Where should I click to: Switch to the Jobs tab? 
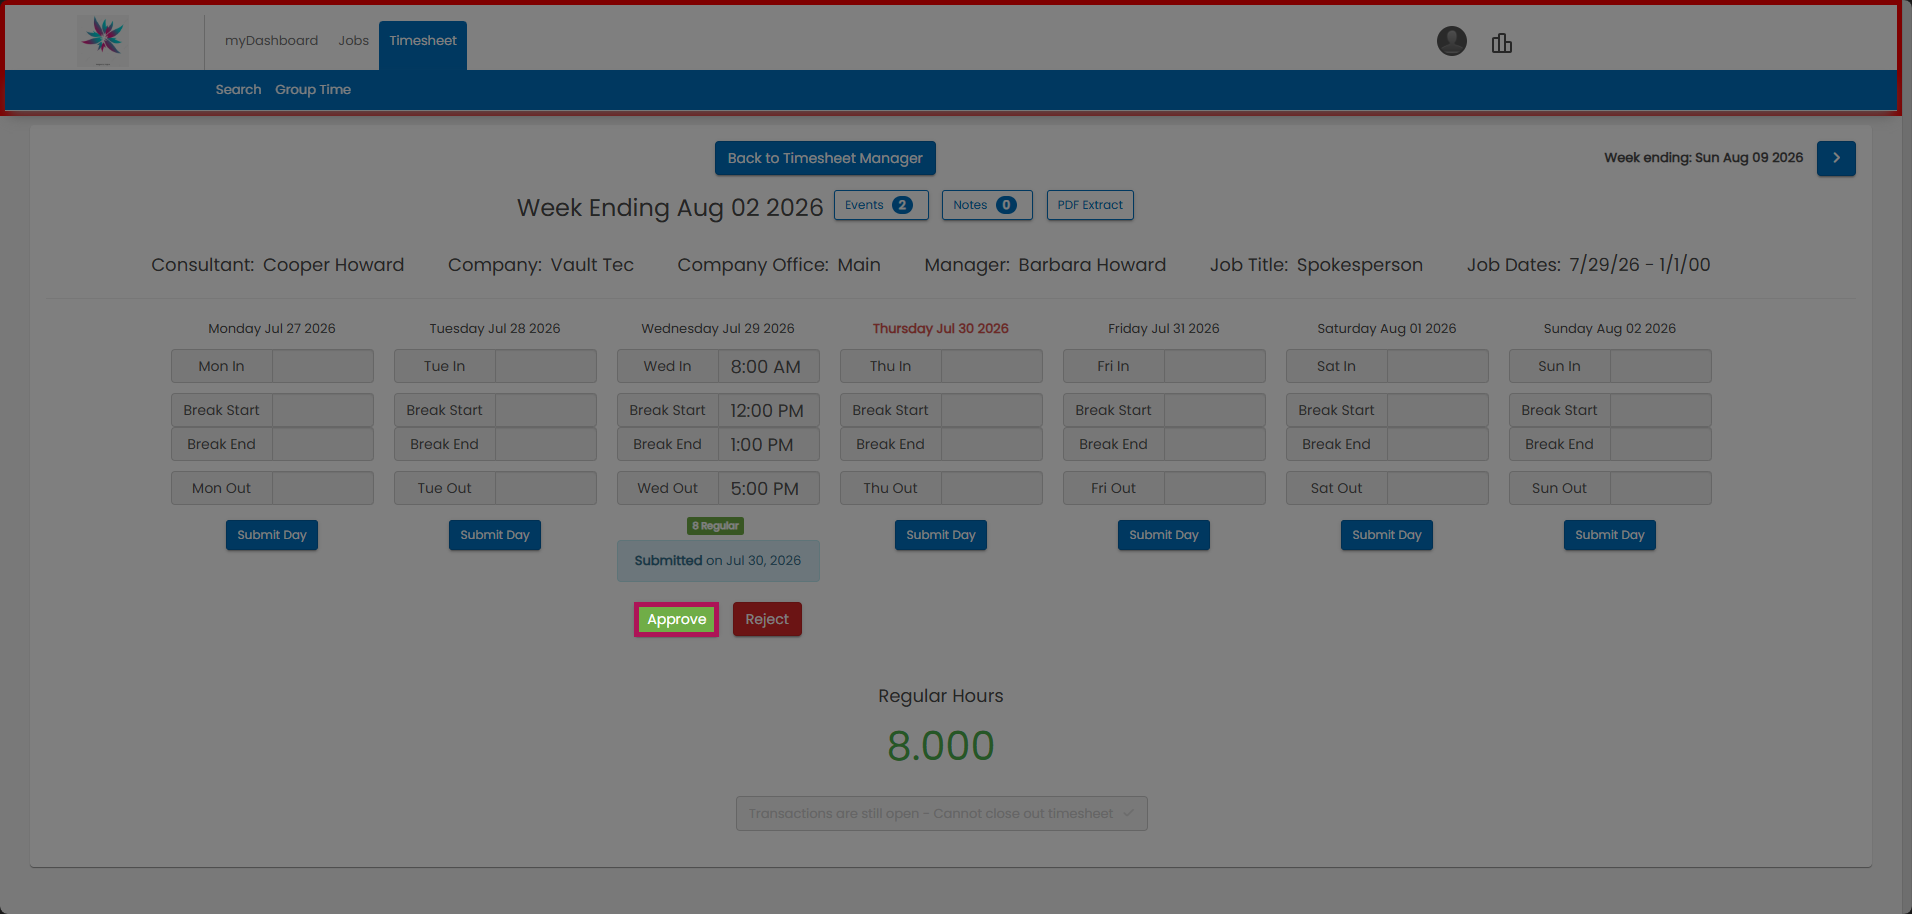353,41
